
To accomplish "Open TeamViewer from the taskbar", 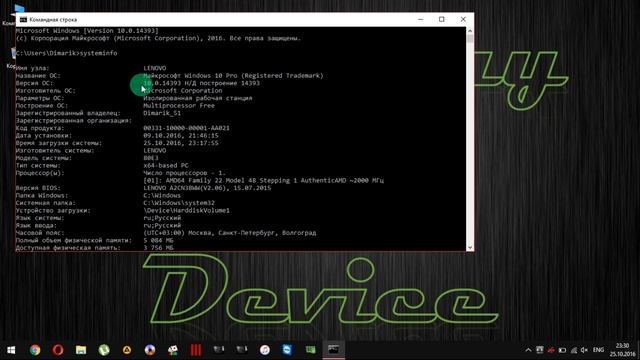I will [x=287, y=350].
